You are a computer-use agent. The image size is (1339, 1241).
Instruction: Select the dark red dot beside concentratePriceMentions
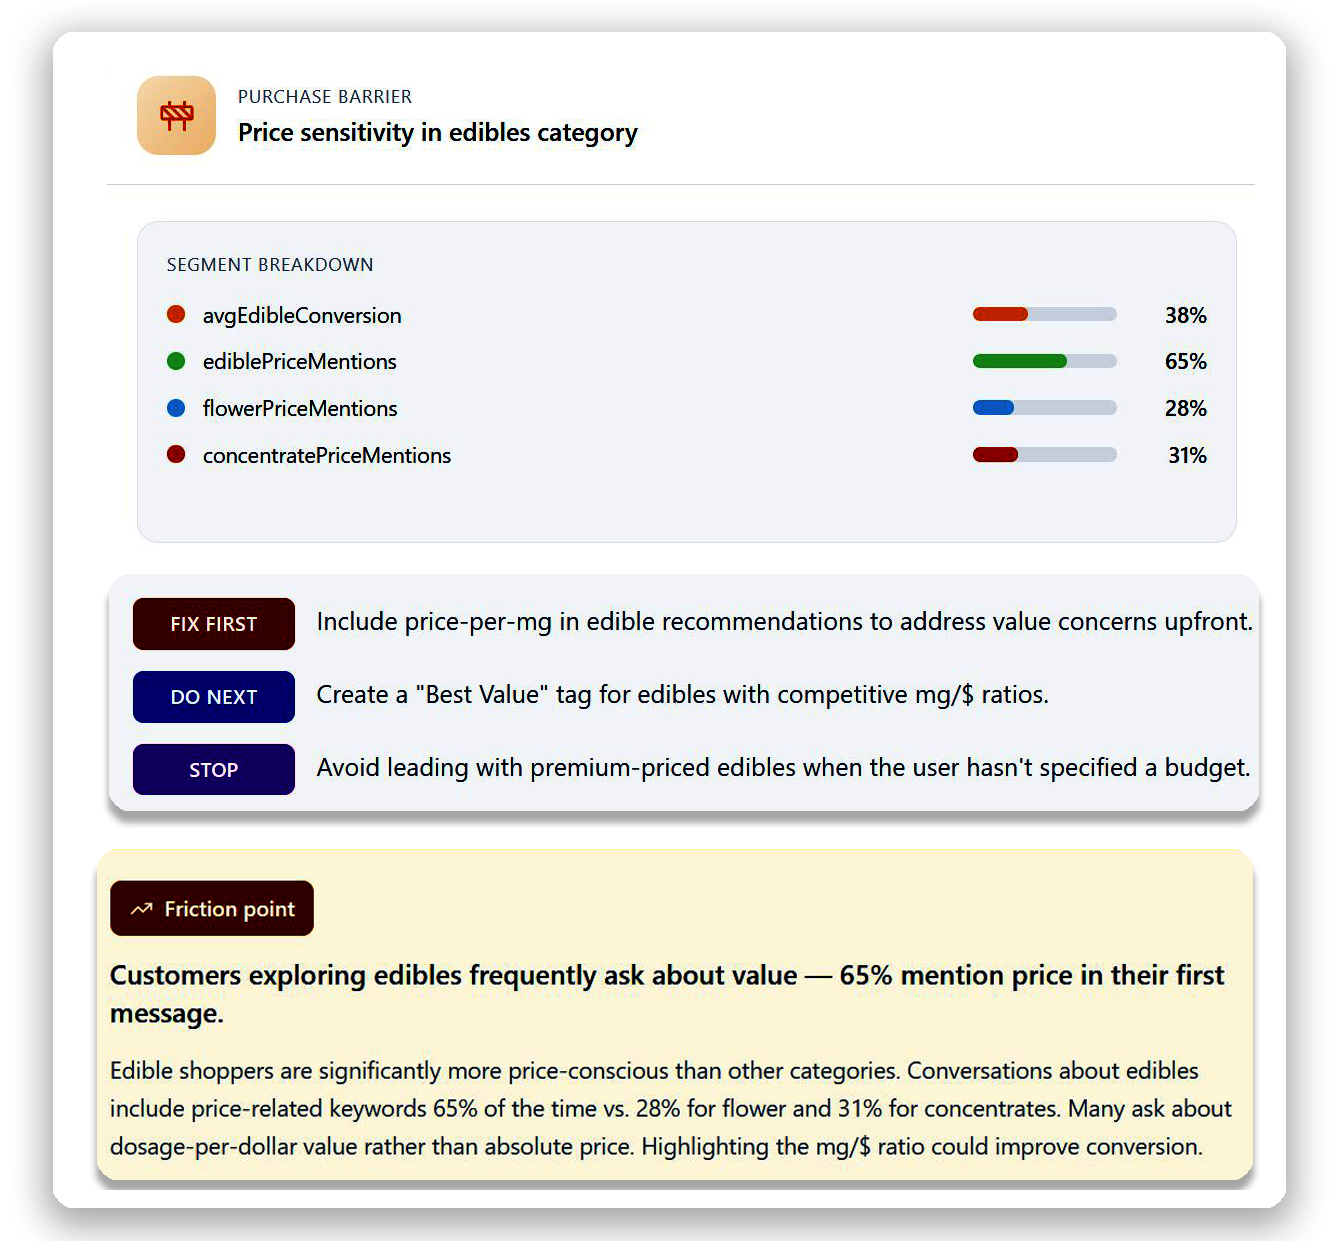[x=176, y=454]
